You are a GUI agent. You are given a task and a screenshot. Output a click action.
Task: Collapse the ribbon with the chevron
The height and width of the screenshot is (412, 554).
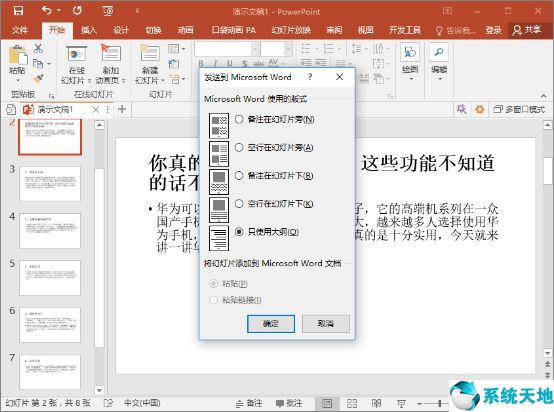(543, 96)
